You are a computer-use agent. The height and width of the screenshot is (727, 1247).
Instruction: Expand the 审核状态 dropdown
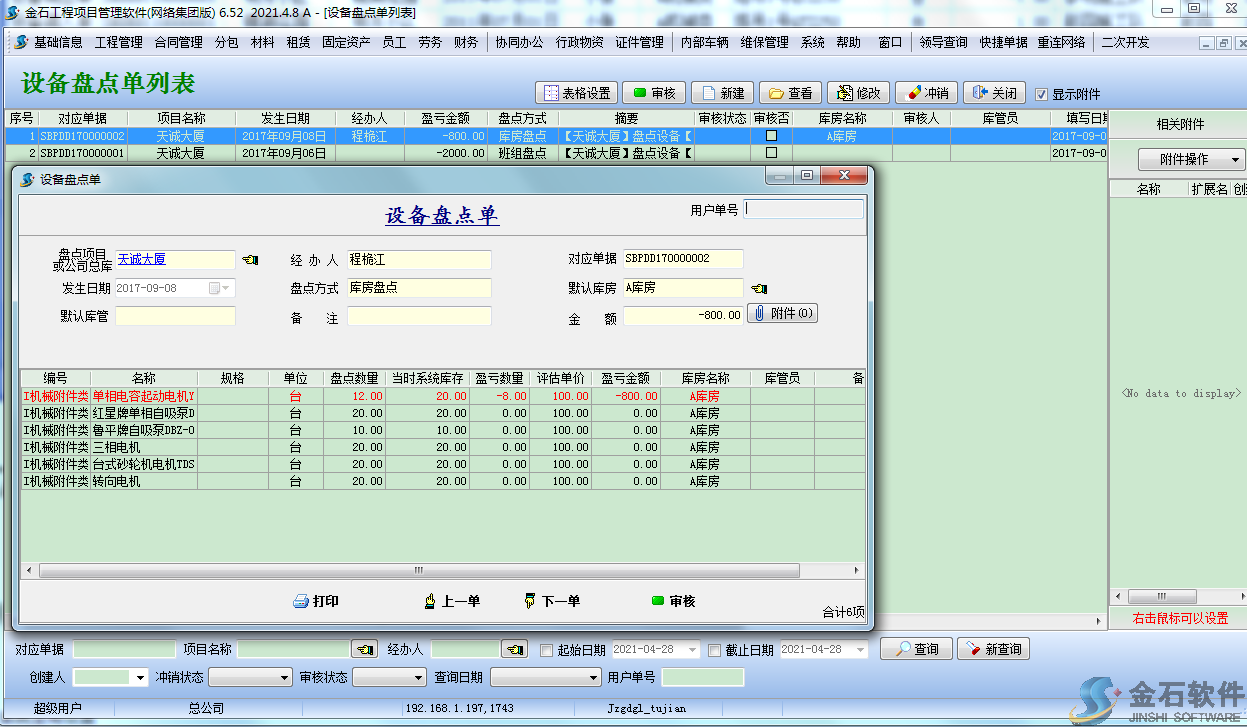pyautogui.click(x=415, y=676)
